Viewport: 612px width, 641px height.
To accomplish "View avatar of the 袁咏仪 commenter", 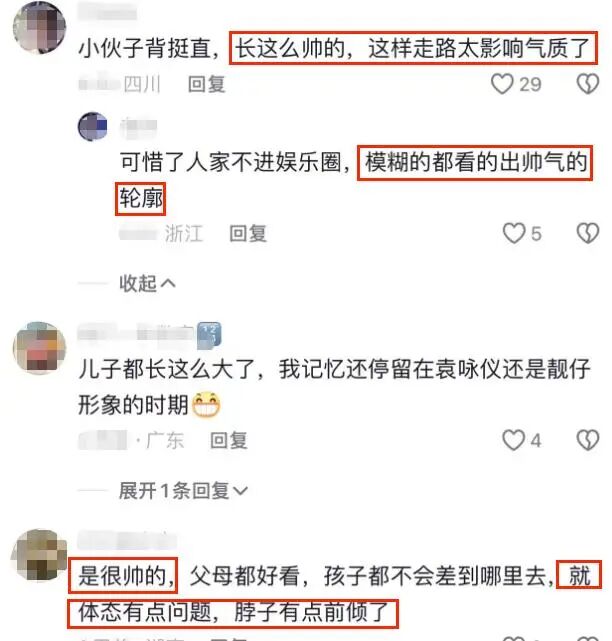I will point(40,348).
